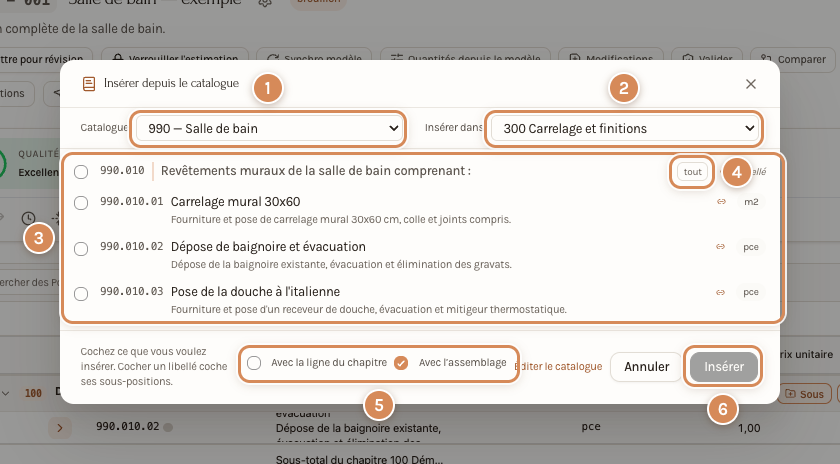Click the tout button on row 990.010
Viewport: 840px width, 464px height.
coord(692,172)
